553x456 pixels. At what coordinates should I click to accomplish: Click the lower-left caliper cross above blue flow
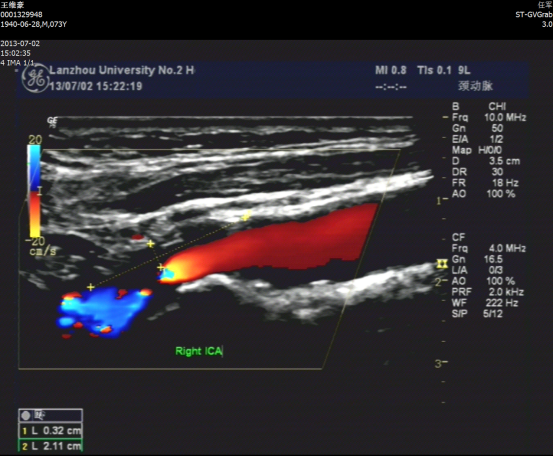tap(90, 287)
